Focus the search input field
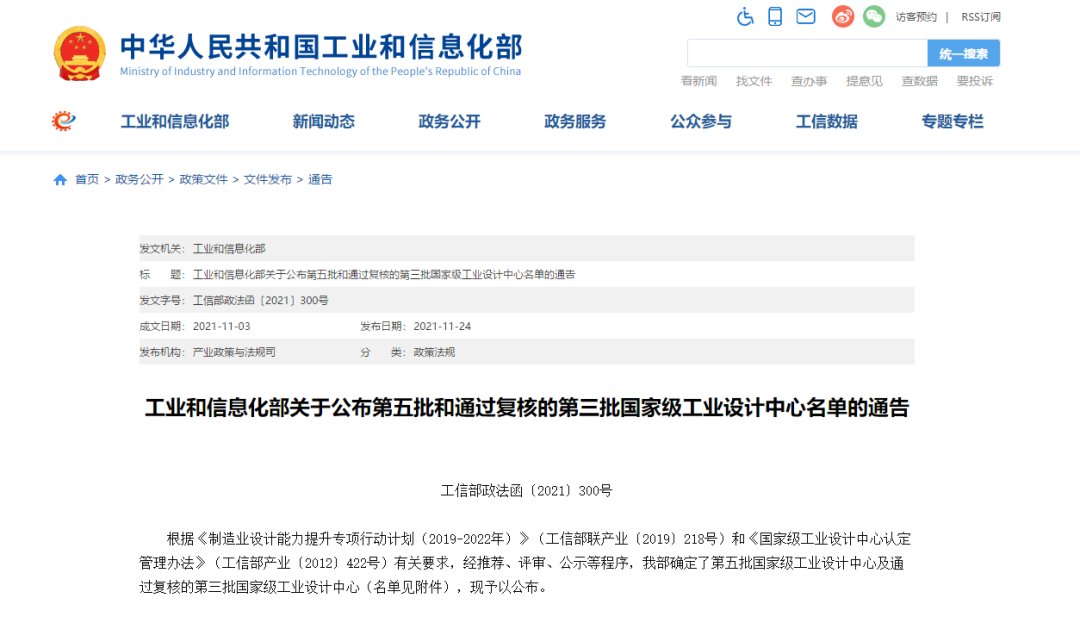 pos(807,53)
